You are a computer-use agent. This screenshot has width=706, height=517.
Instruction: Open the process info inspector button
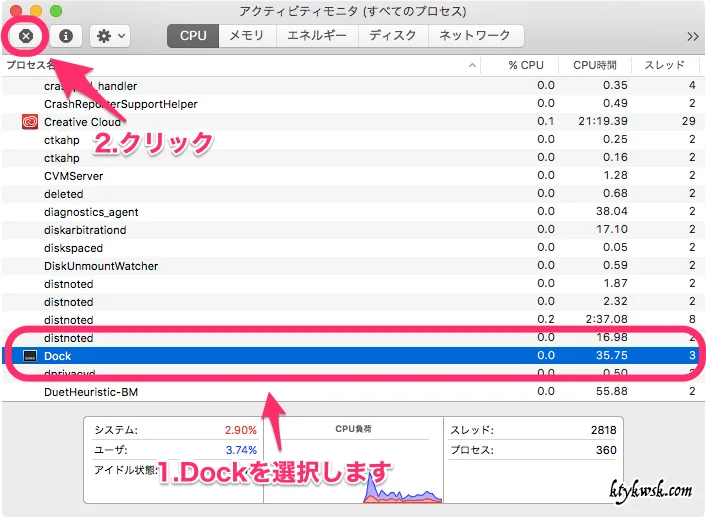point(66,36)
